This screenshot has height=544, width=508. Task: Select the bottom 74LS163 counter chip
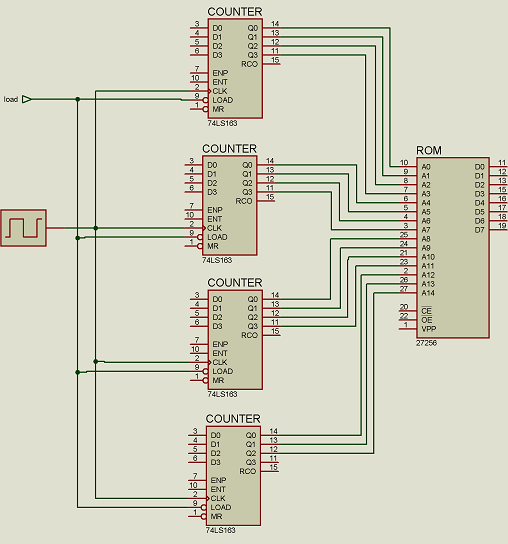233,476
